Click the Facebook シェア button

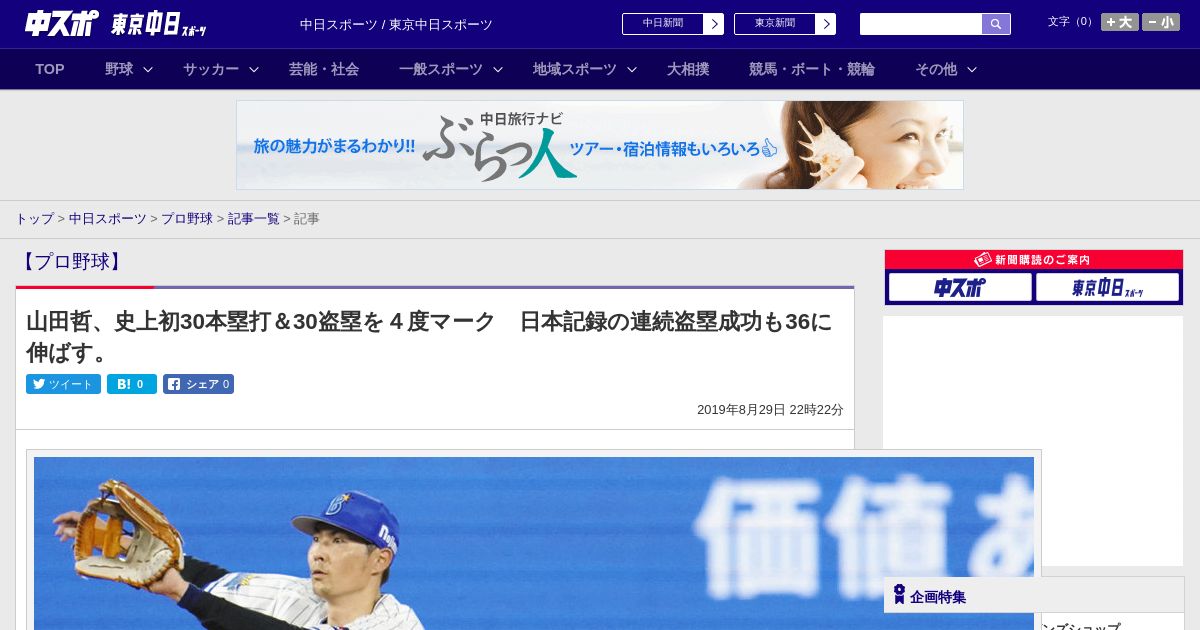[198, 384]
